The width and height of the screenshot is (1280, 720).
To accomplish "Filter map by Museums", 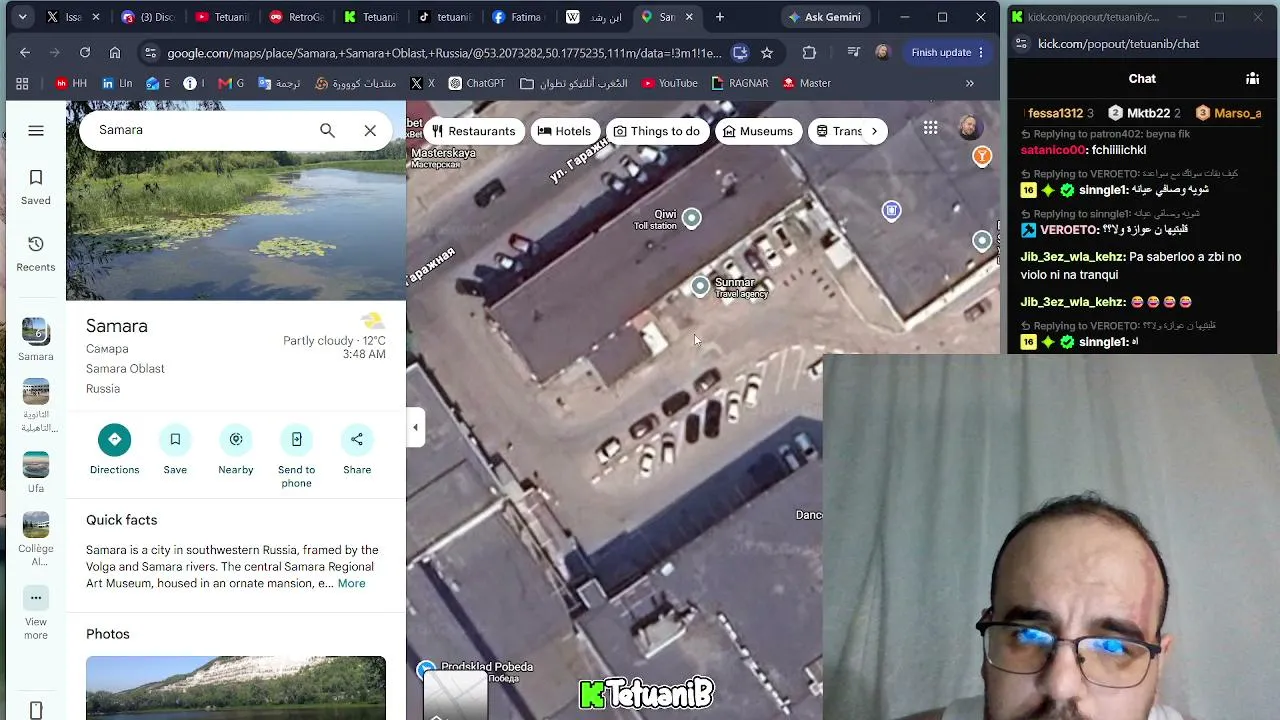I will coord(758,131).
